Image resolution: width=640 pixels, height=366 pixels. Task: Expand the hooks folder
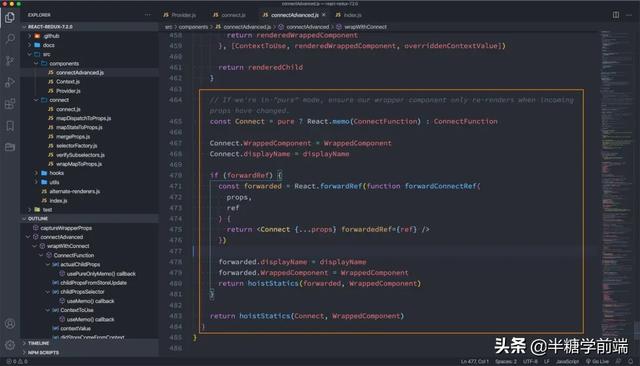tap(90, 173)
